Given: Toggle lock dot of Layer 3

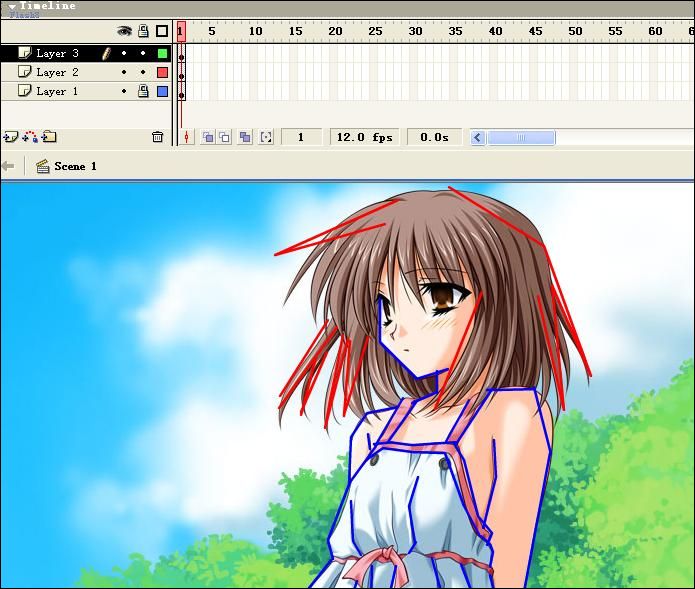Looking at the screenshot, I should pos(143,53).
